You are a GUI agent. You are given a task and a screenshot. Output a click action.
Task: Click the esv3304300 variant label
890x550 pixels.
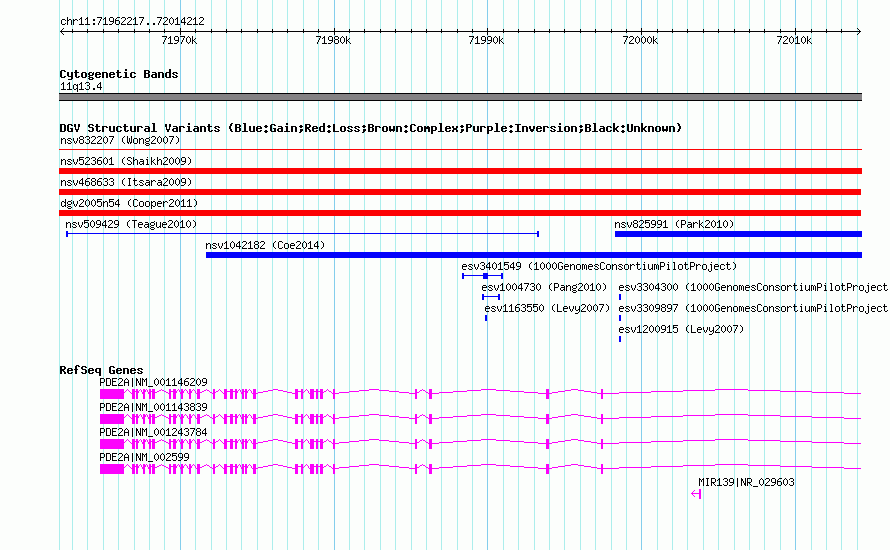tap(753, 287)
